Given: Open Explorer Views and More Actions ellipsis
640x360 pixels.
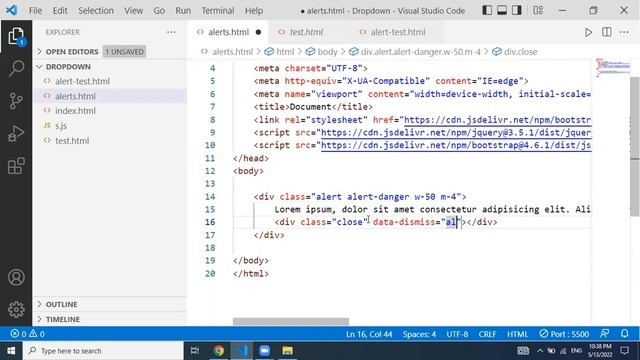Looking at the screenshot, I should (171, 32).
